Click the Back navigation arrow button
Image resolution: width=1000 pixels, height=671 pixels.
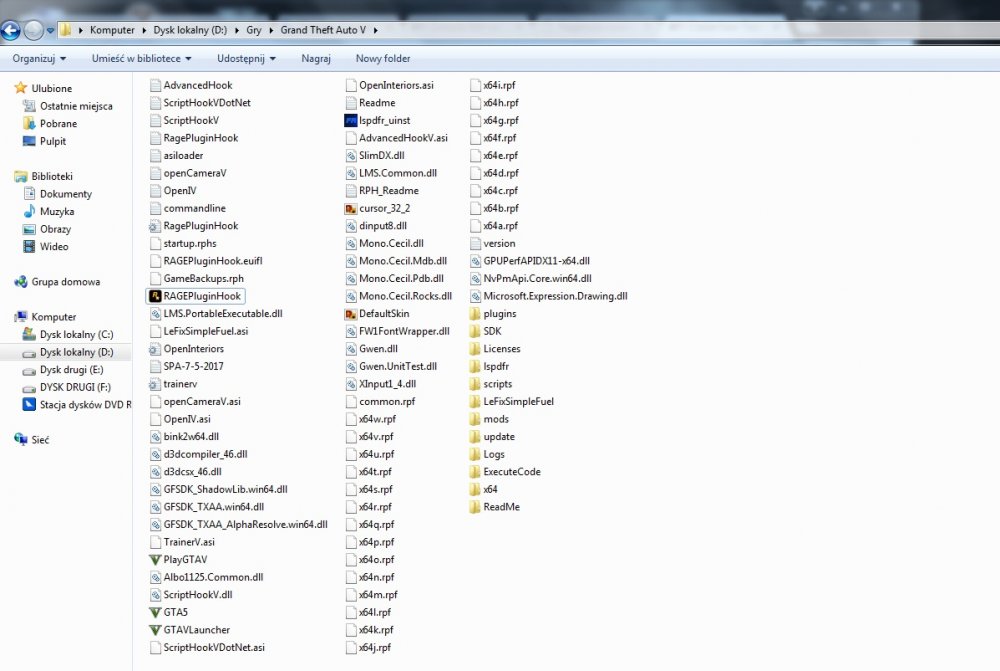(11, 30)
